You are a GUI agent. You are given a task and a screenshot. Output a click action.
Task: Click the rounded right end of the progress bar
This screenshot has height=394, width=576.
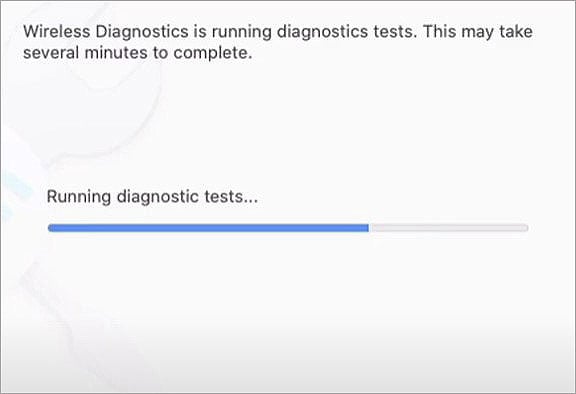tap(525, 228)
